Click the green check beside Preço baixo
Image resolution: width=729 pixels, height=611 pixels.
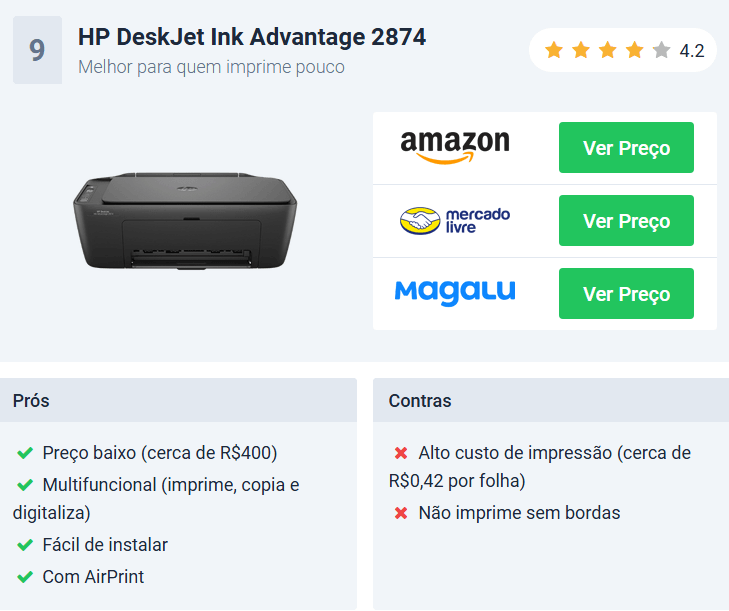click(x=25, y=452)
